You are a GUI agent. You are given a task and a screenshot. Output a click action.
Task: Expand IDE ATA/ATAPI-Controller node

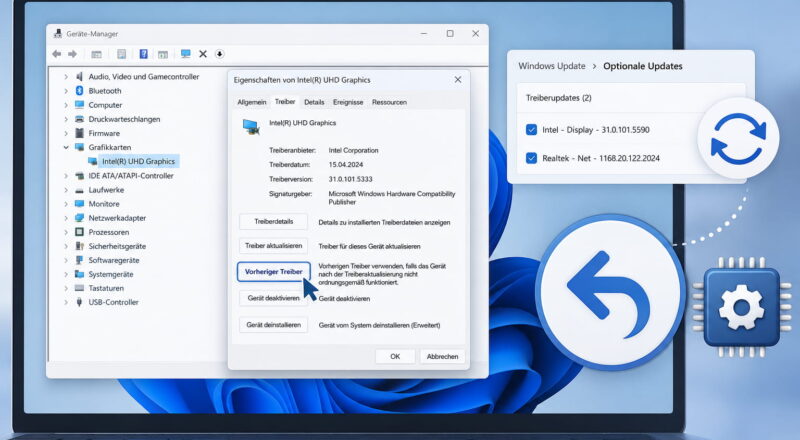(66, 176)
